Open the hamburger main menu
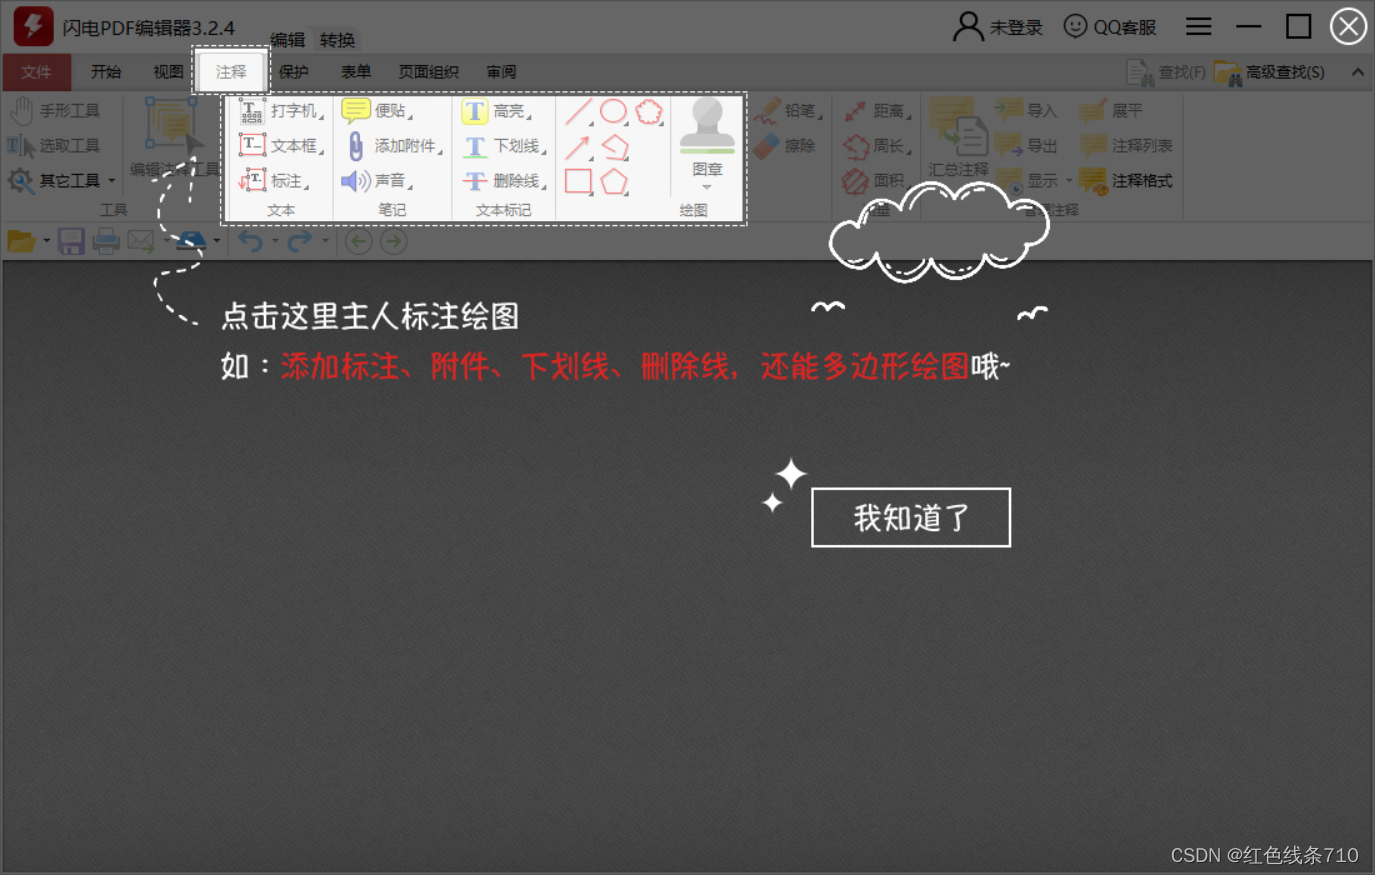Screen dimensions: 1375x875 click(1198, 27)
